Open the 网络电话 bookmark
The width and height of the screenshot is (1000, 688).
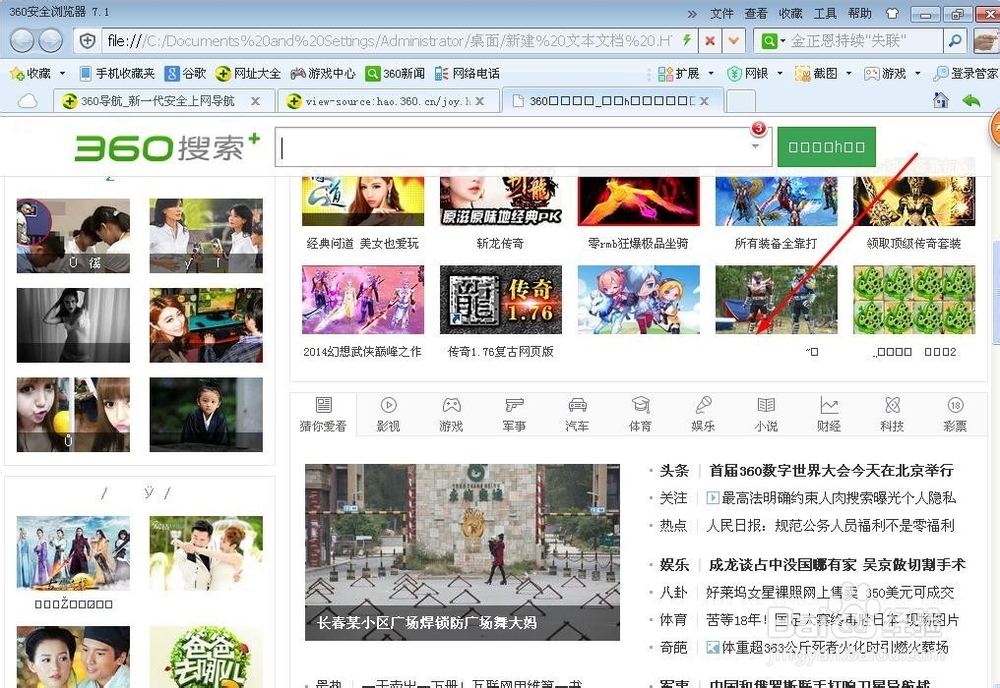[x=467, y=74]
